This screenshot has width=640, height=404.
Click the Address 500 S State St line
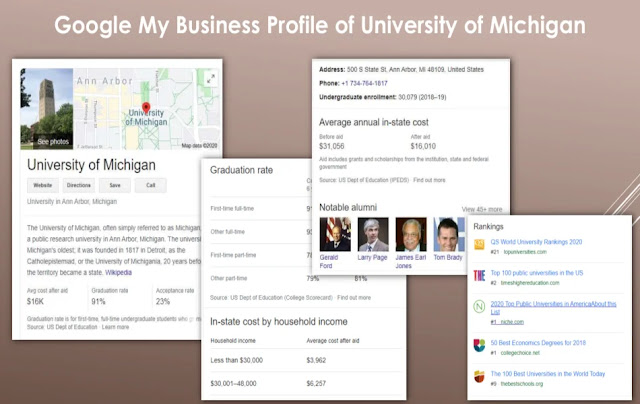click(401, 70)
